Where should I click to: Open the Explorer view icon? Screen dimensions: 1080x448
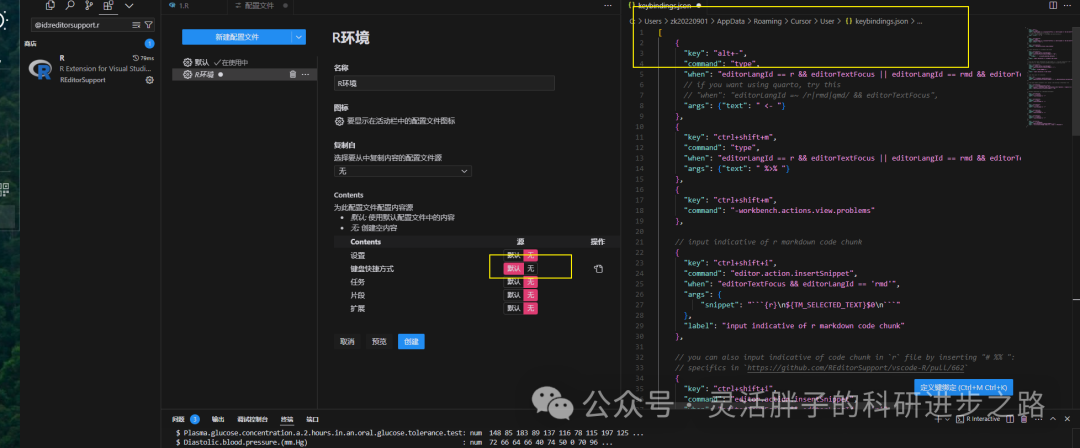(x=50, y=6)
